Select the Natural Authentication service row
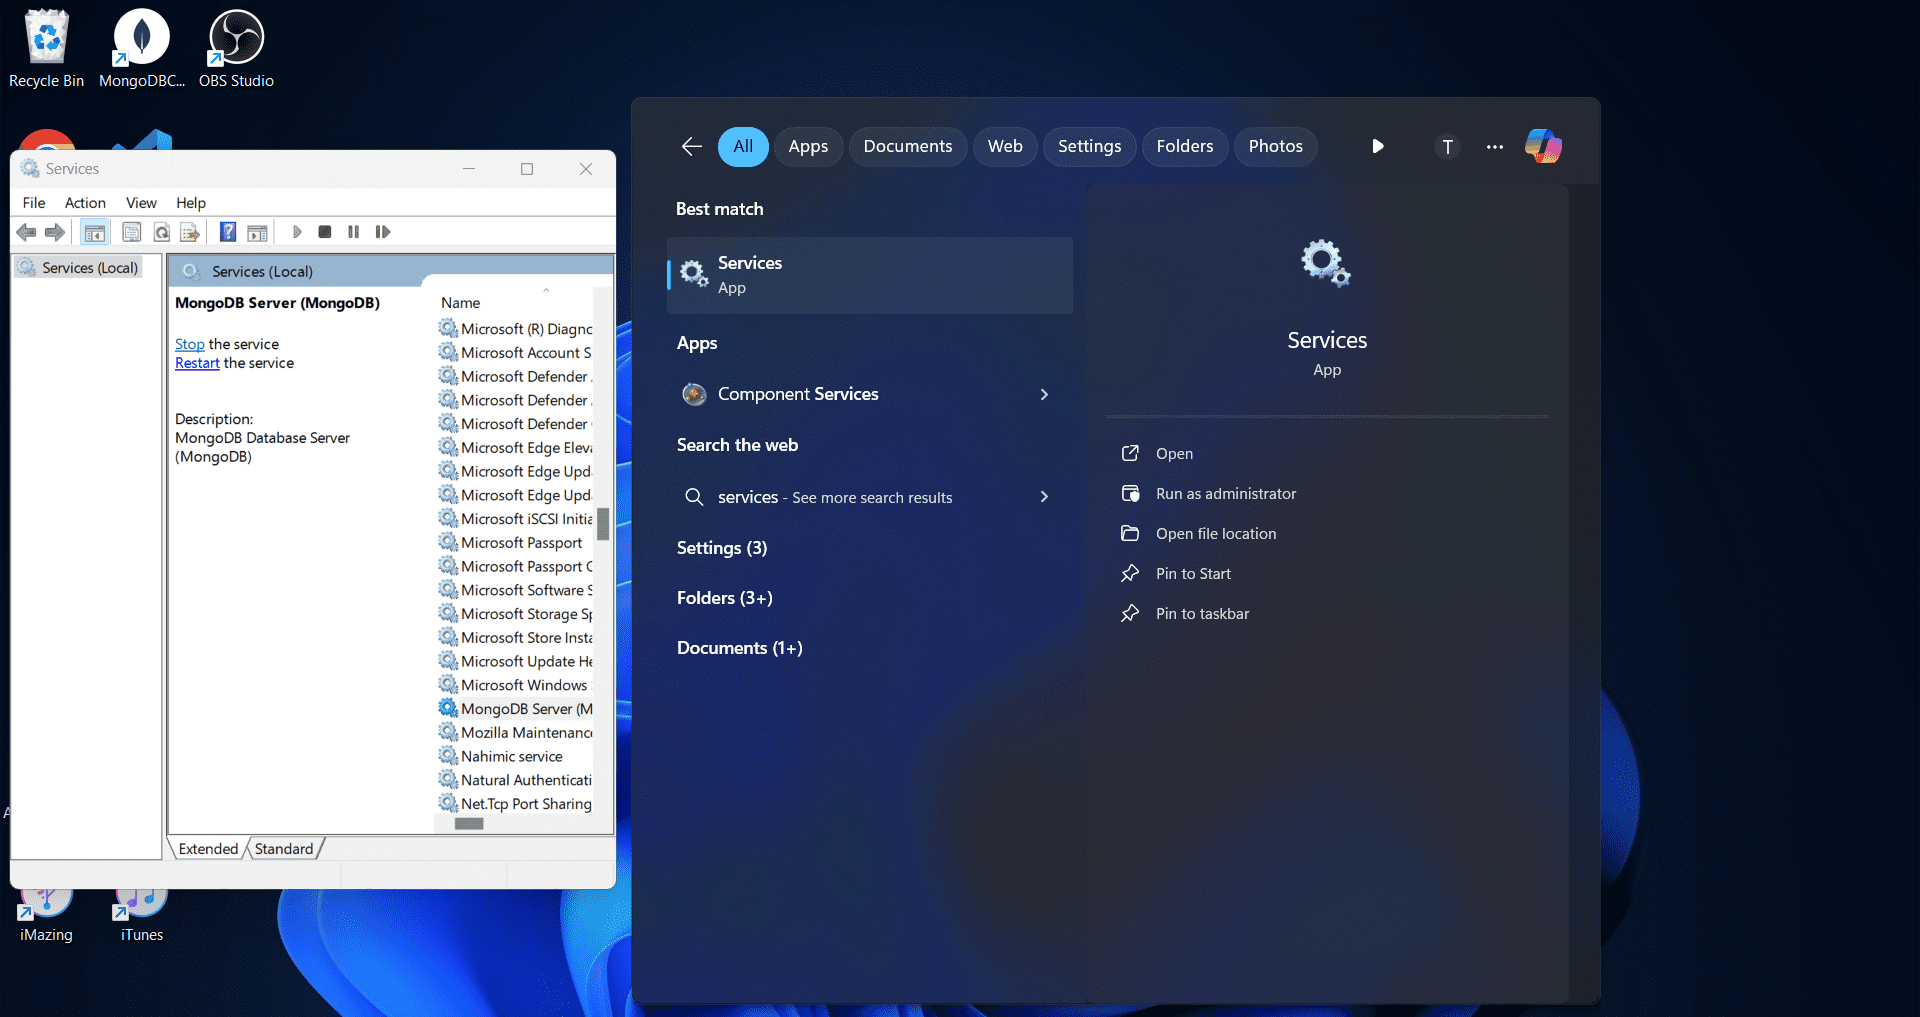 coord(516,780)
